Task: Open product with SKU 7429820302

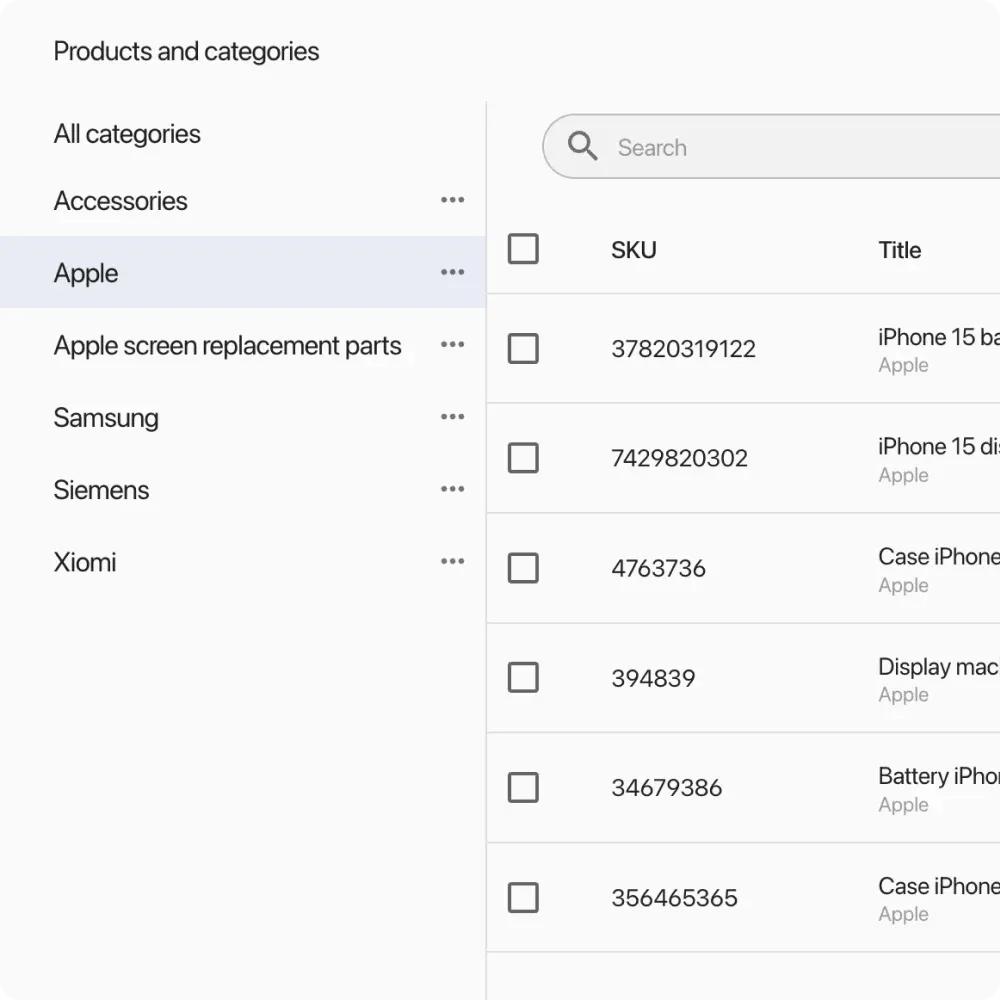Action: click(x=679, y=458)
